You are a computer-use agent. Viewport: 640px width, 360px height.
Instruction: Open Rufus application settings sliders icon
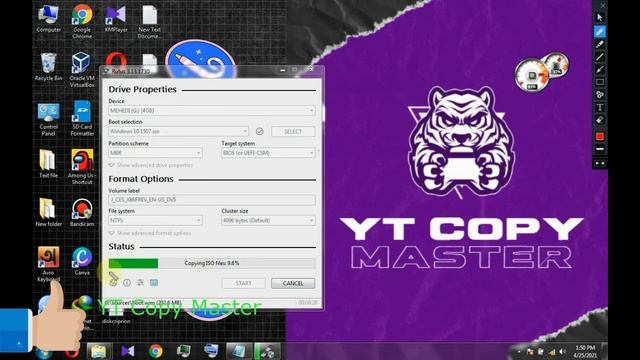140,282
